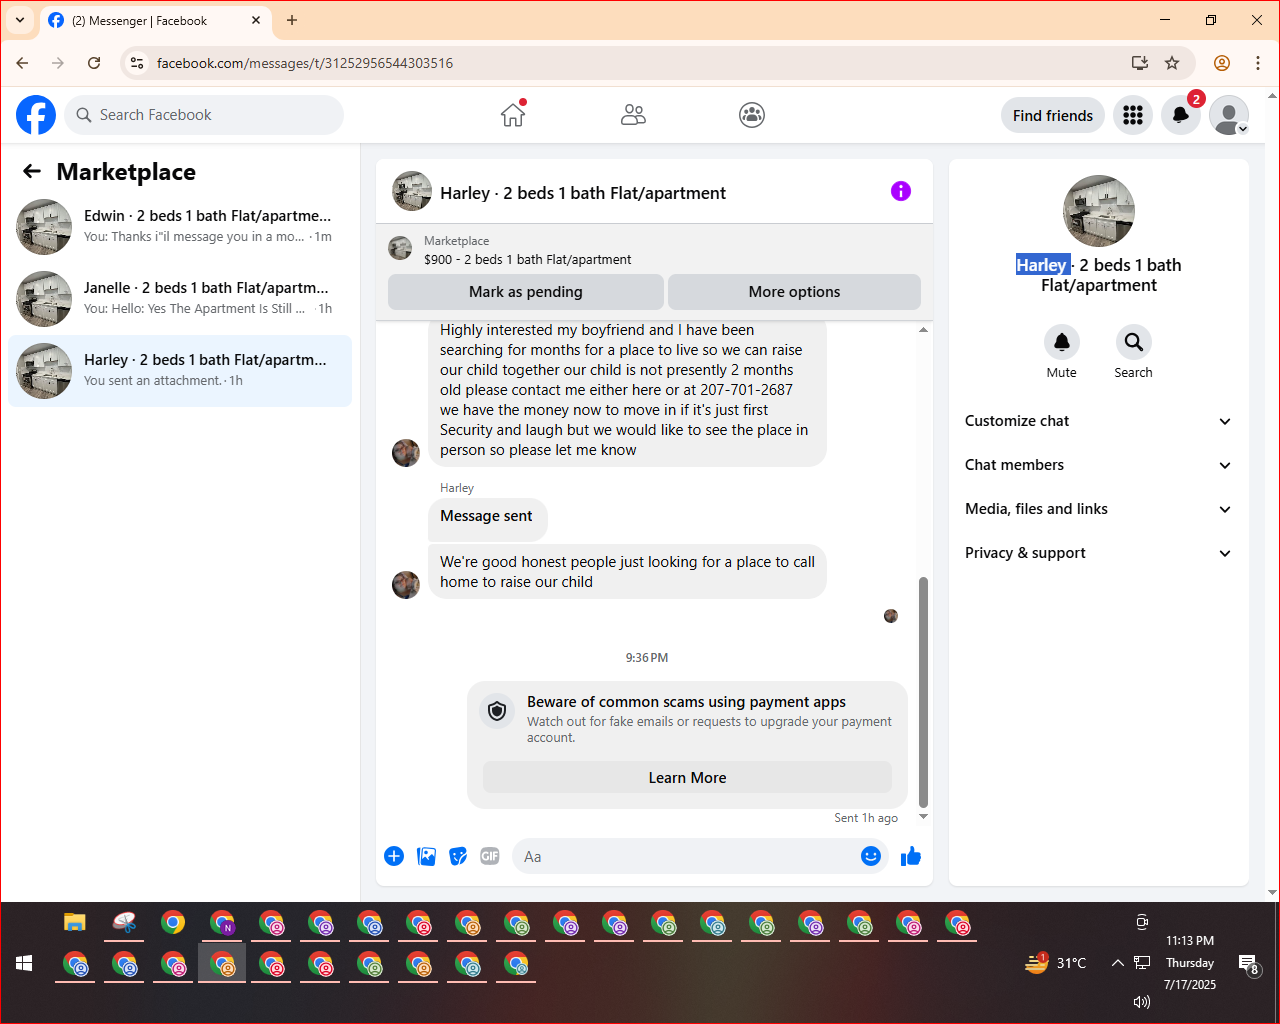Click the Harley conversation header title
Viewport: 1280px width, 1024px height.
coord(583,193)
